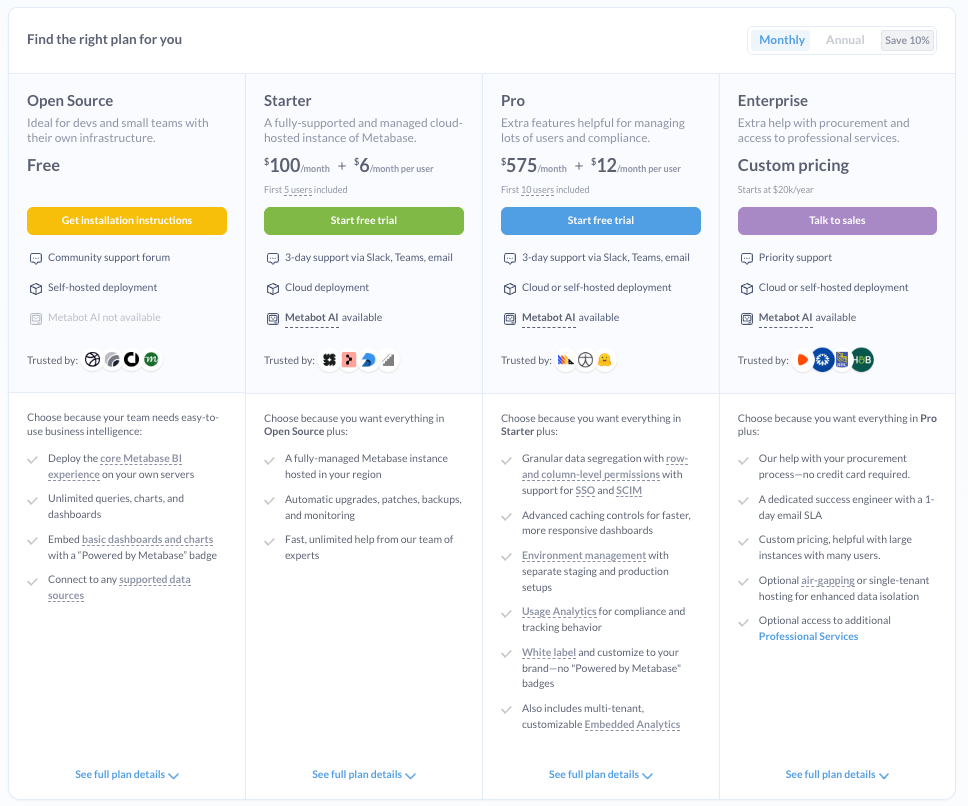This screenshot has height=806, width=968.
Task: Open the Professional Services link
Action: tap(808, 636)
